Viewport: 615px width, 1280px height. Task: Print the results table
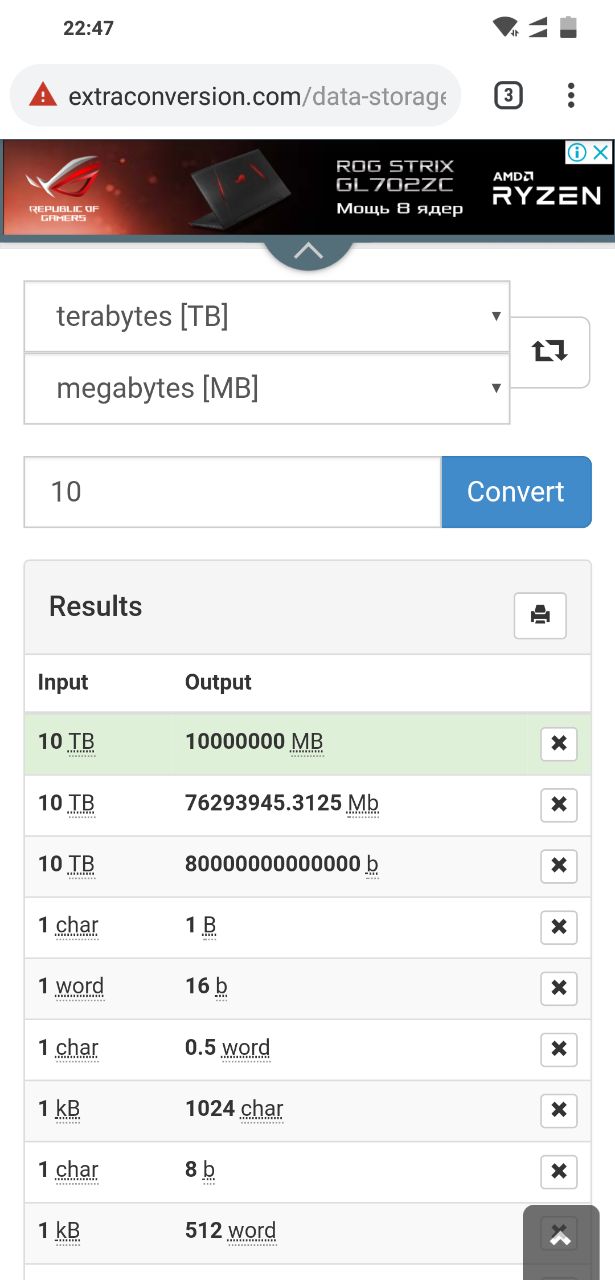[x=540, y=615]
